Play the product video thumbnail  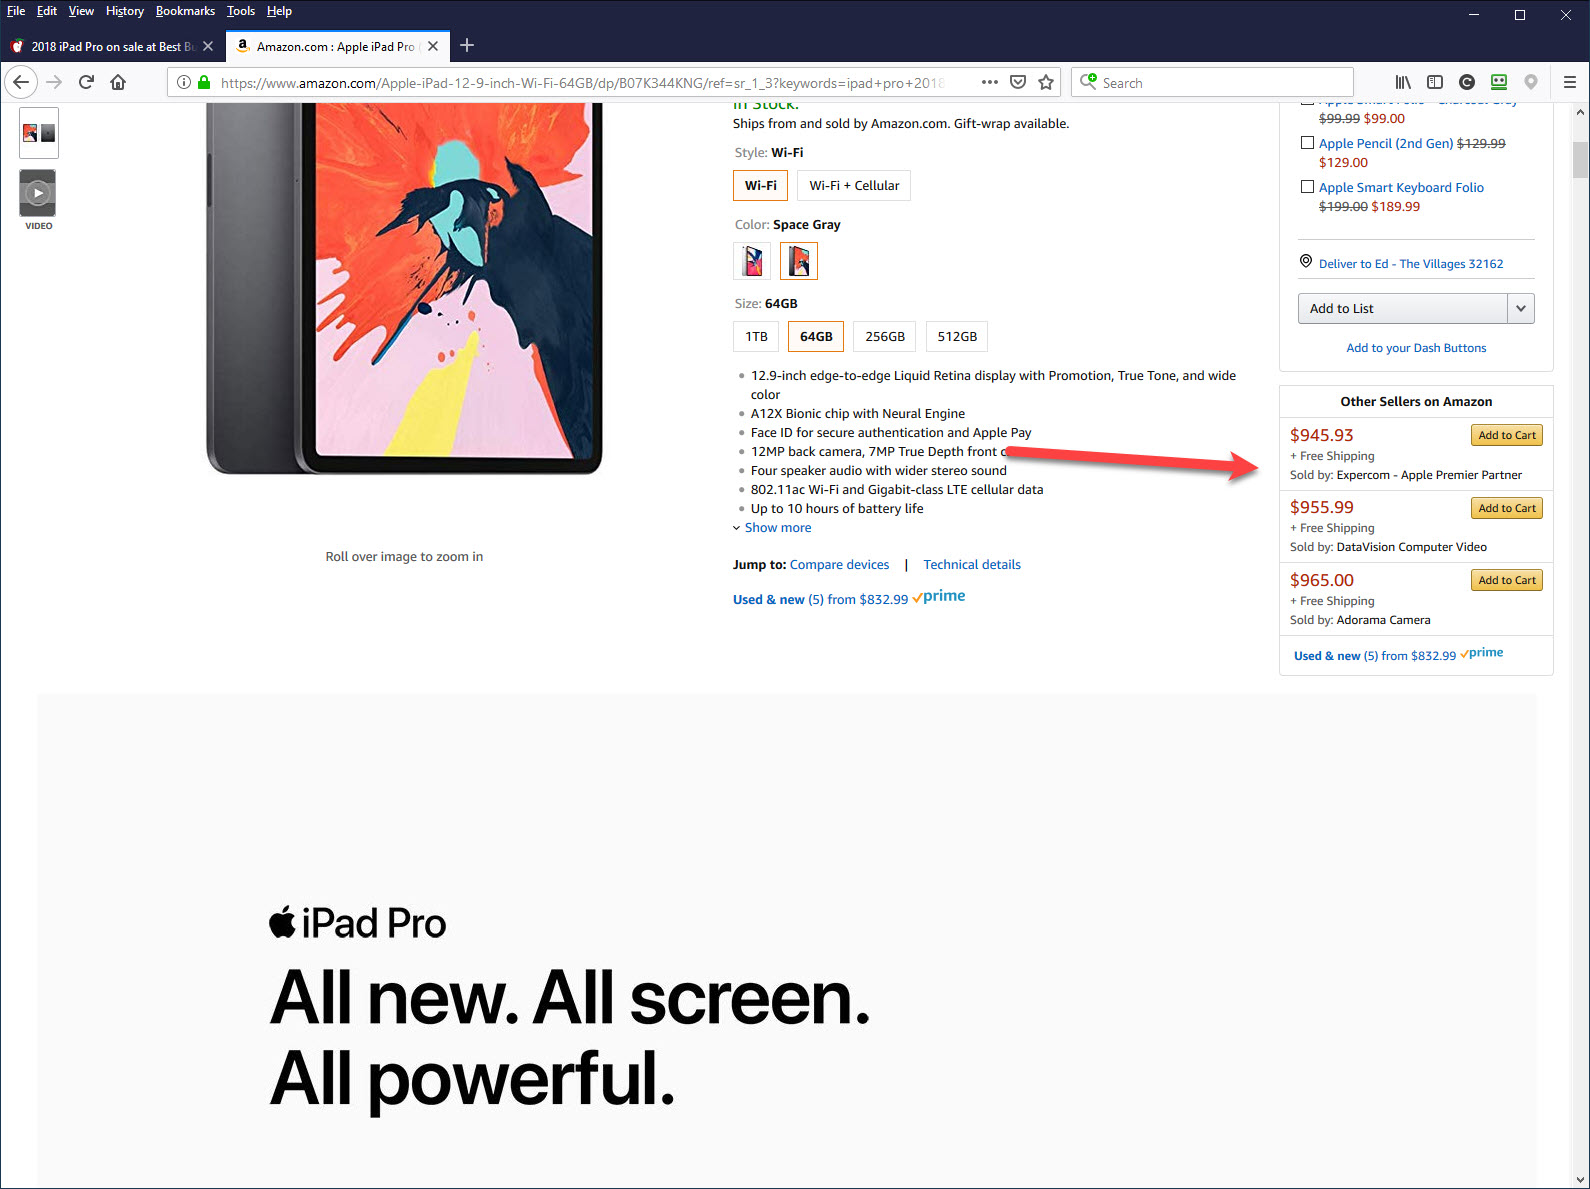(x=38, y=193)
